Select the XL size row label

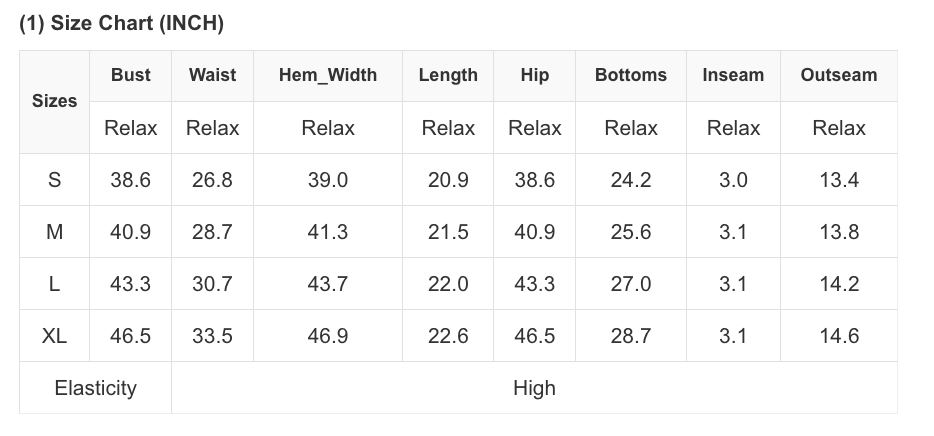point(54,336)
